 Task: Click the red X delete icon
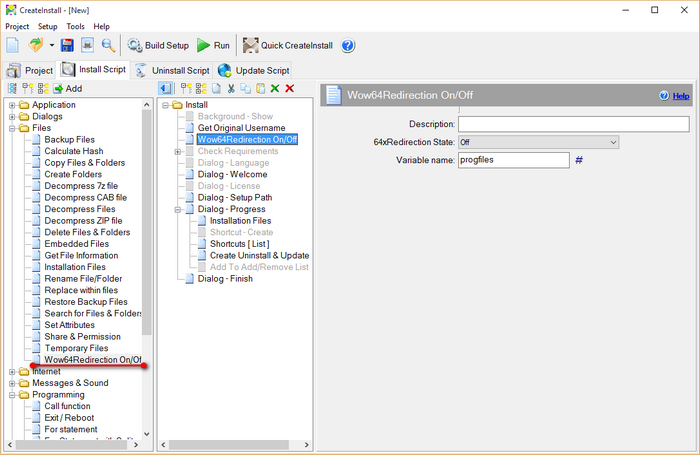pyautogui.click(x=290, y=88)
